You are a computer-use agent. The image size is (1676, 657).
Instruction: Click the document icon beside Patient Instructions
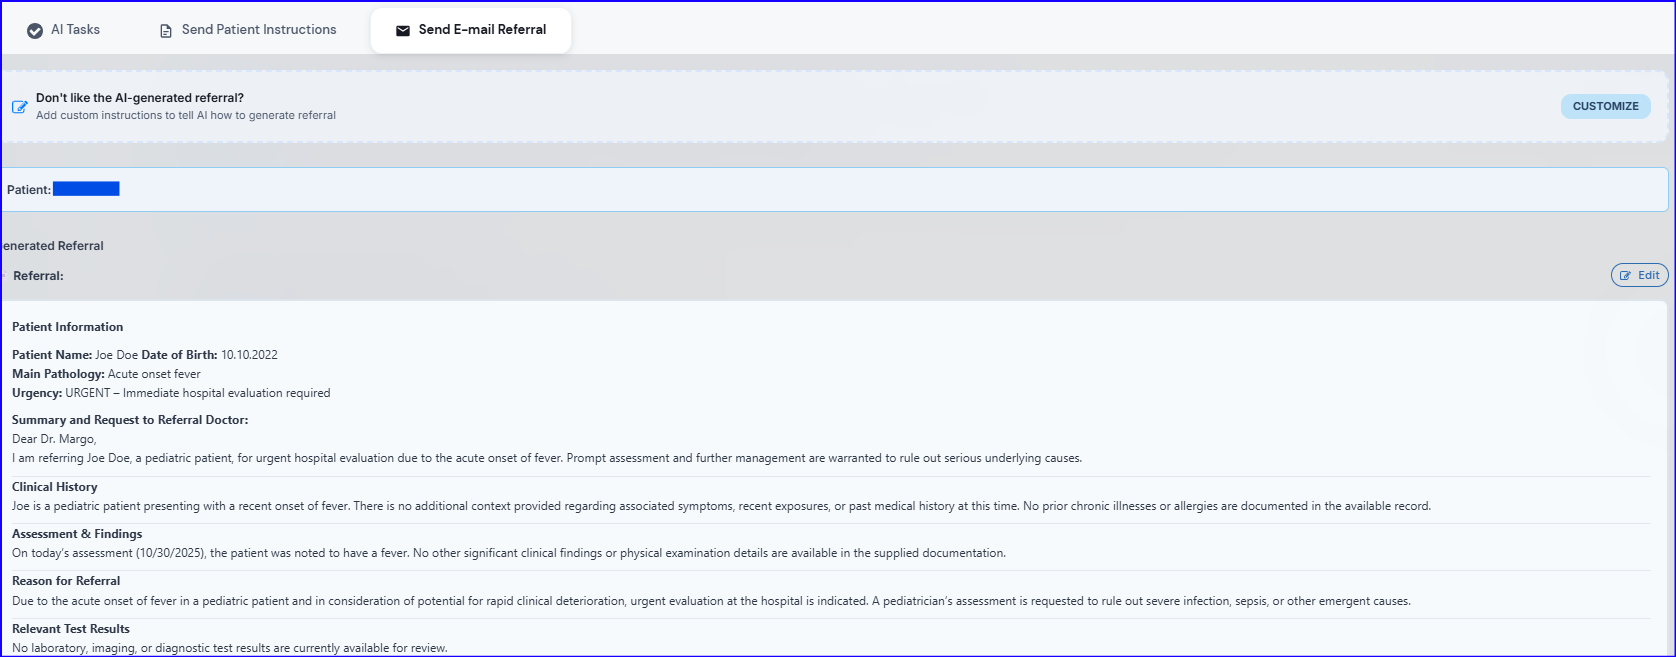(166, 31)
